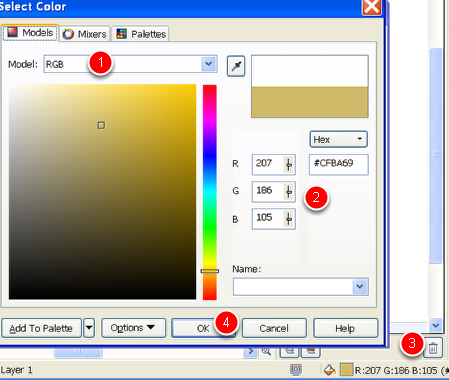Select the eyedropper color picker tool
The width and height of the screenshot is (449, 380).
236,66
